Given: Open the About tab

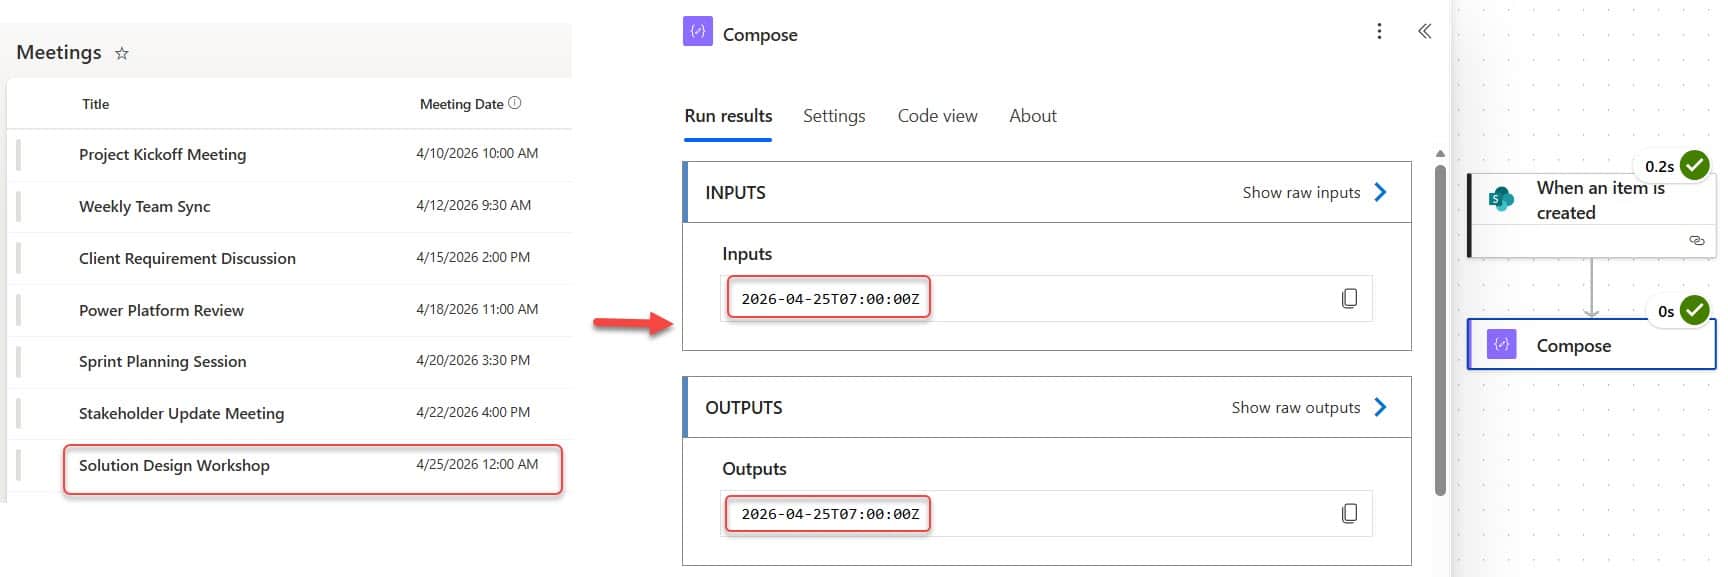Looking at the screenshot, I should [1033, 116].
